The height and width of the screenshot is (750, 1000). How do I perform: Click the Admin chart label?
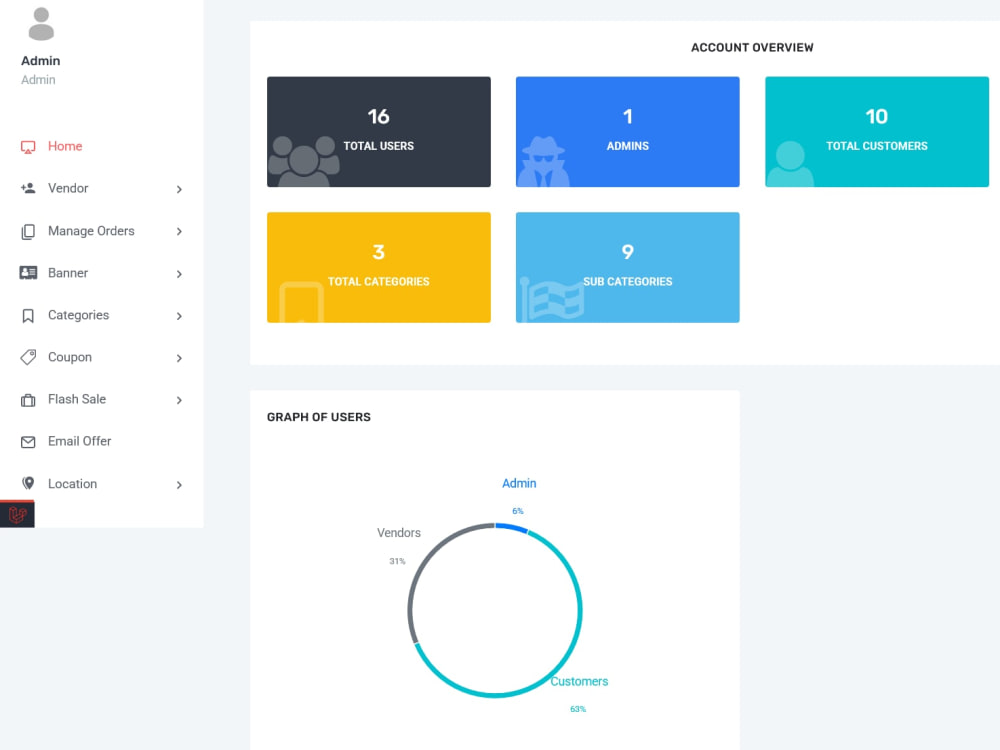click(x=519, y=483)
